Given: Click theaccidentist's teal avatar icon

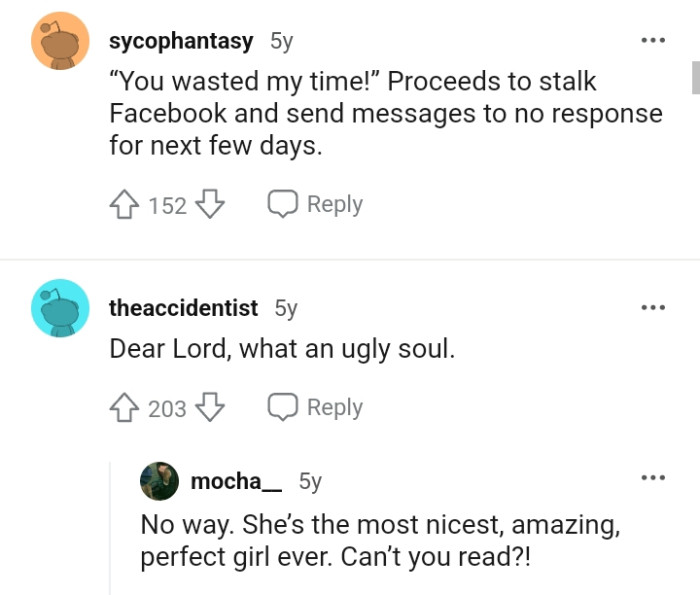Looking at the screenshot, I should [61, 307].
